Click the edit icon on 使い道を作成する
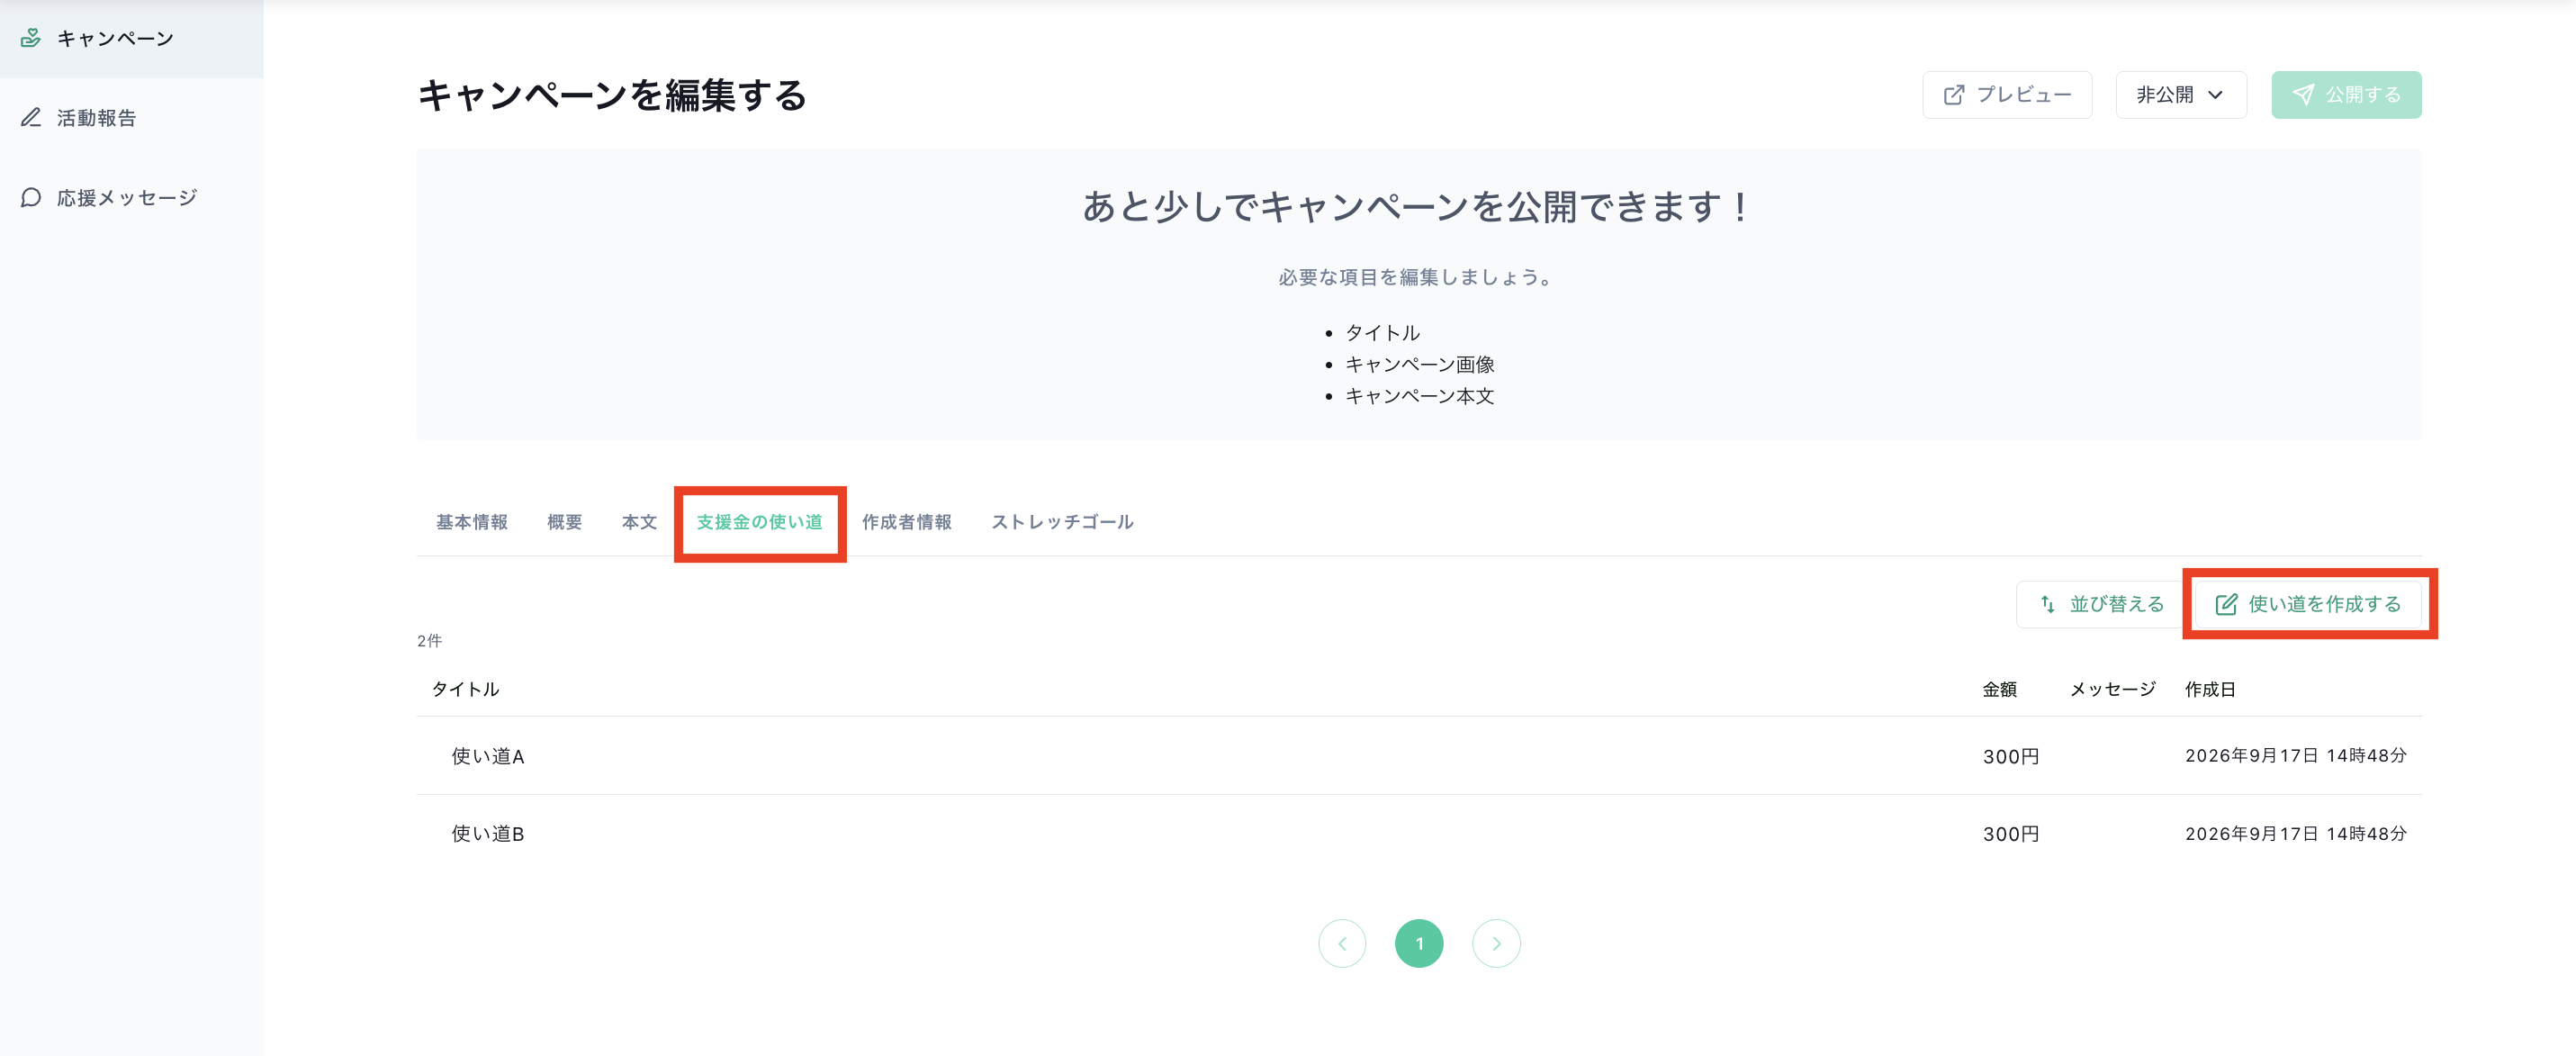This screenshot has height=1056, width=2576. [2226, 604]
